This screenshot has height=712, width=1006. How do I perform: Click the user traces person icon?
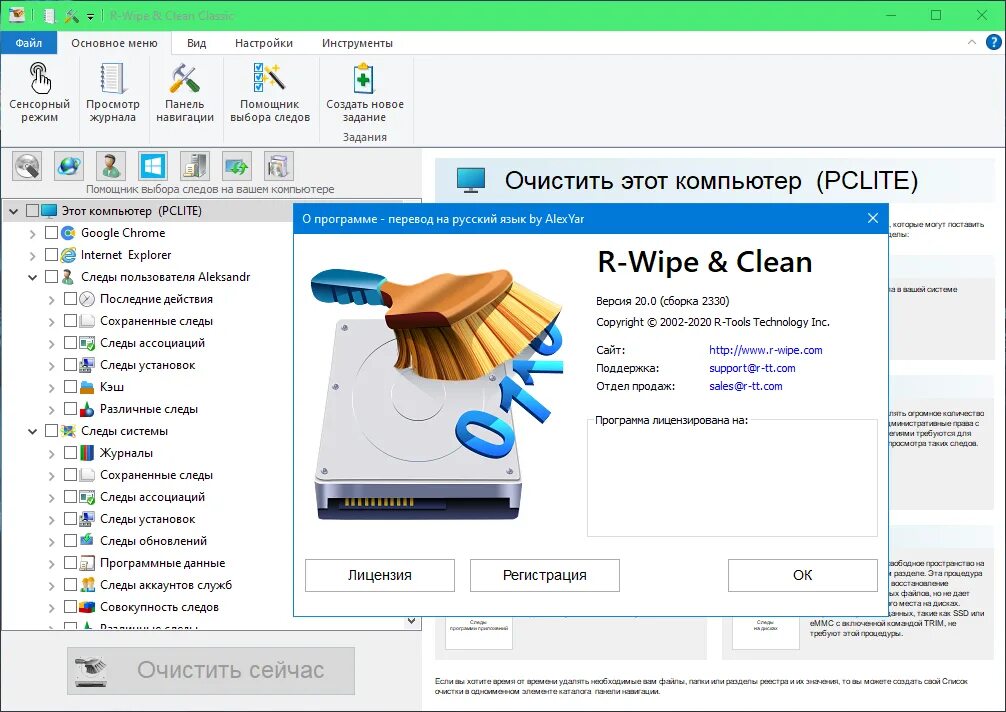109,166
